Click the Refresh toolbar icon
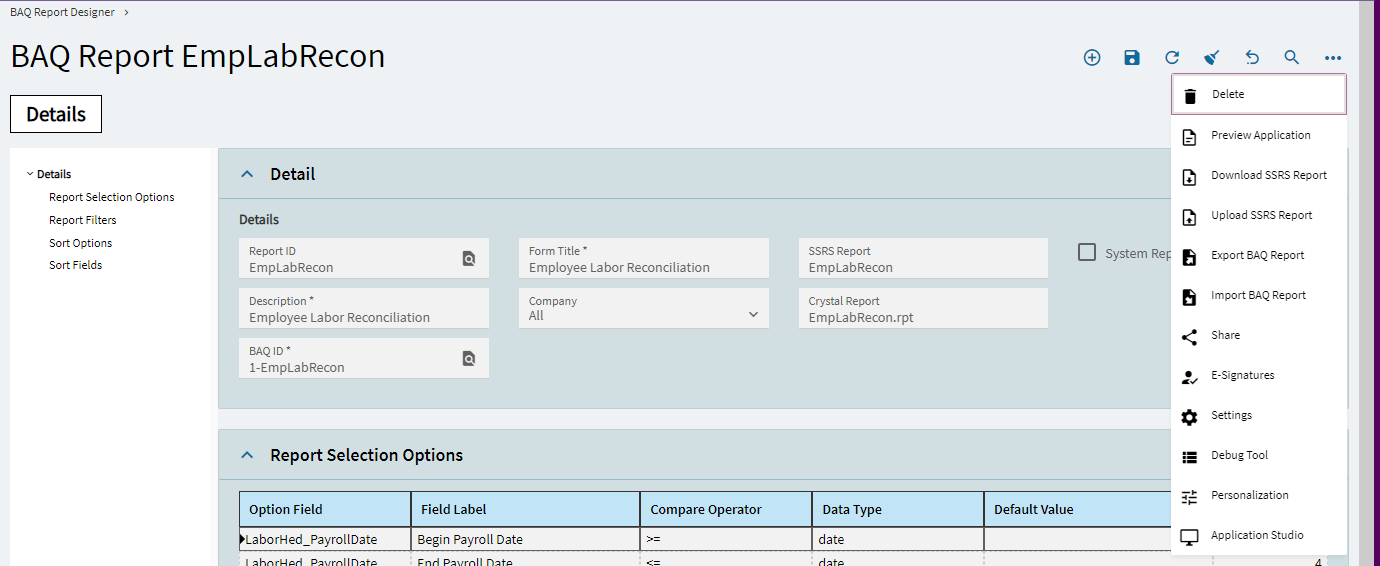 coord(1172,58)
